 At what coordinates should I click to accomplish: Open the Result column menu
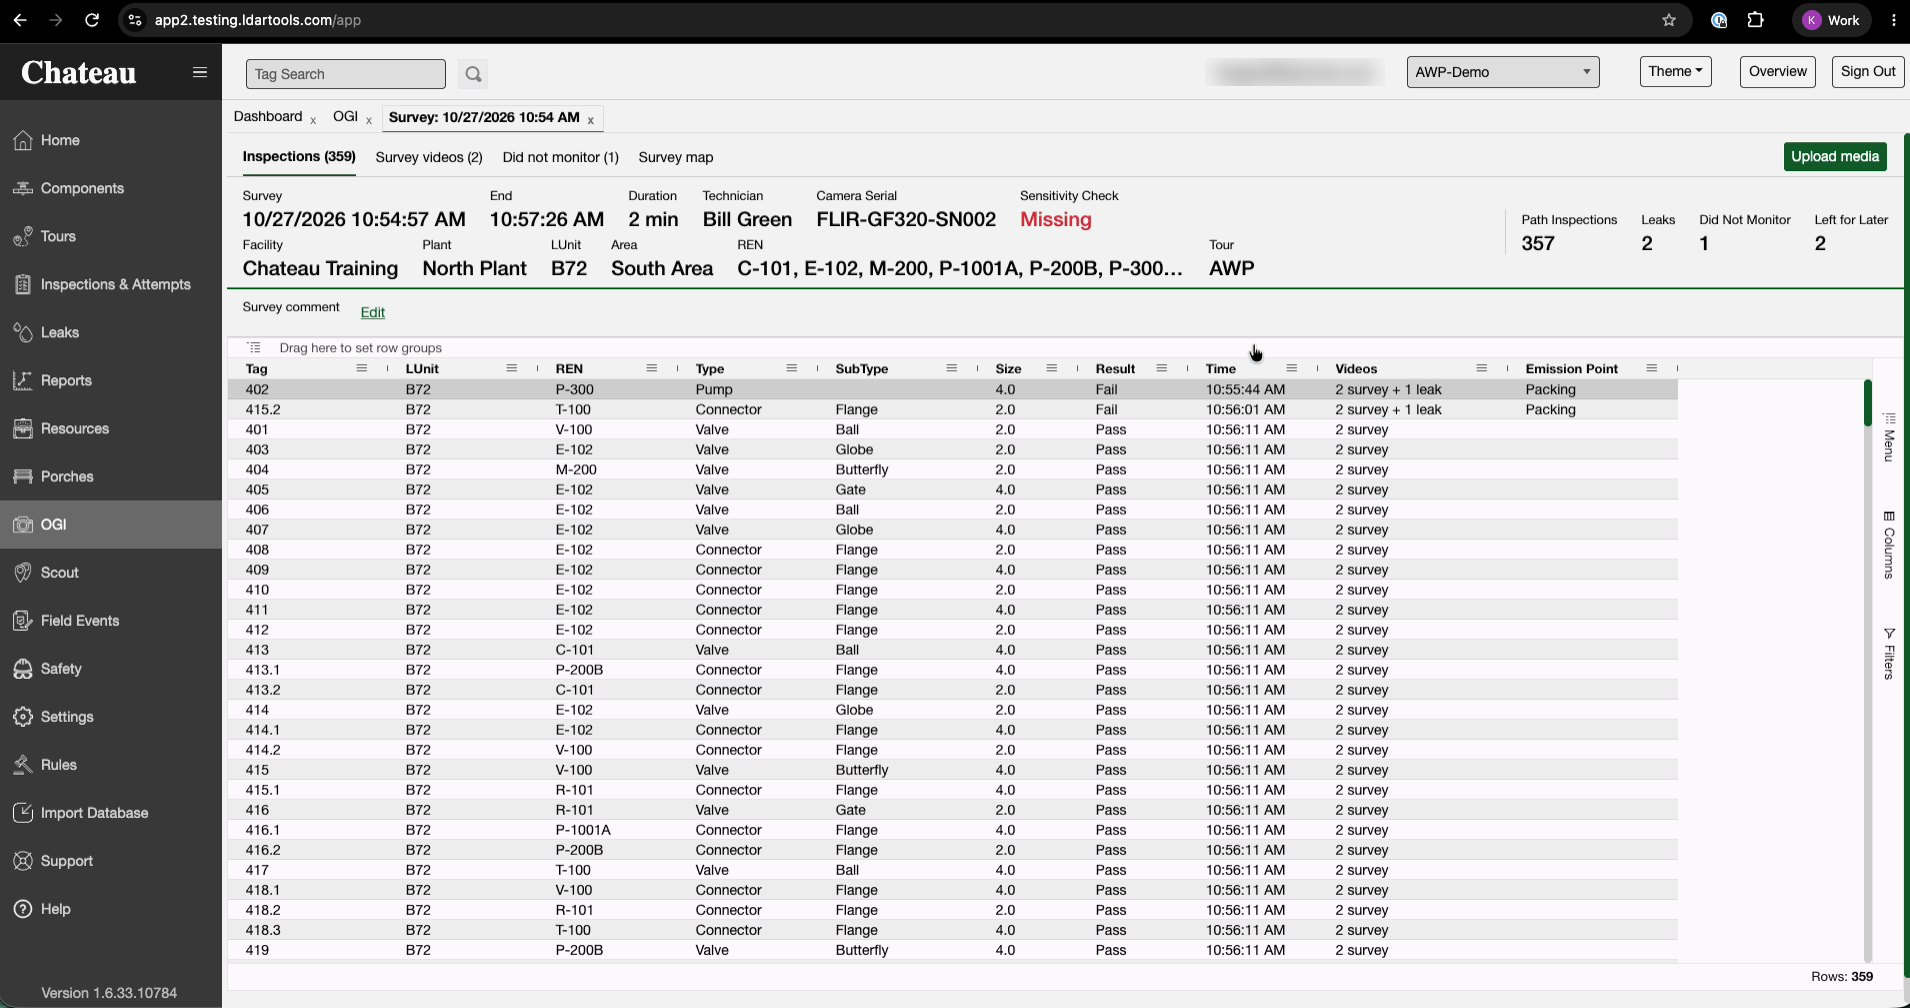(1162, 369)
